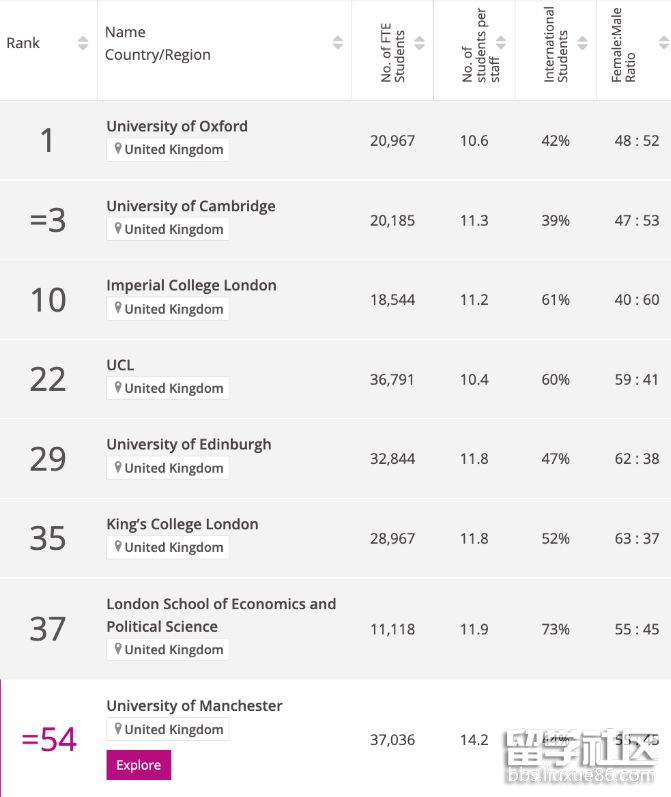
Task: Sort by Name Country/Region arrows
Action: [338, 43]
